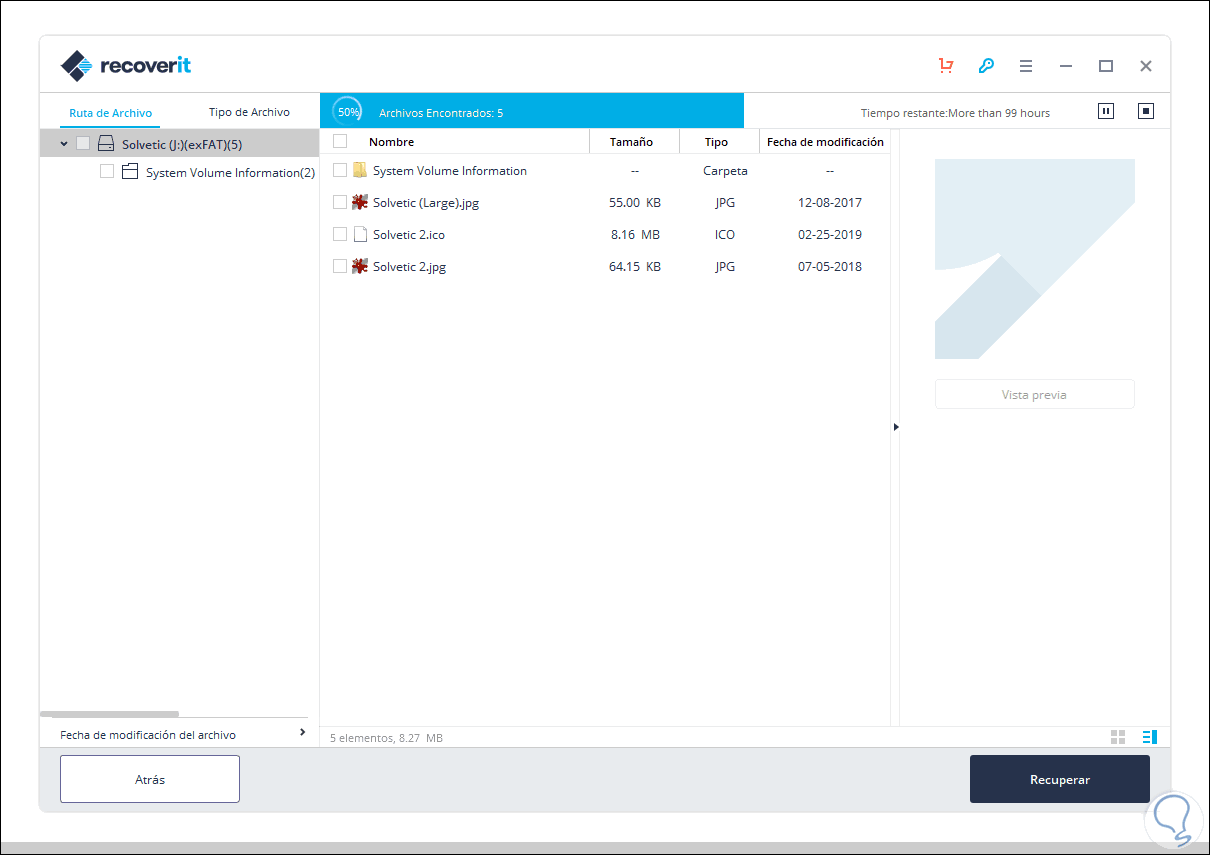Click the 02-25-2019 date cell
This screenshot has width=1210, height=855.
tap(830, 234)
